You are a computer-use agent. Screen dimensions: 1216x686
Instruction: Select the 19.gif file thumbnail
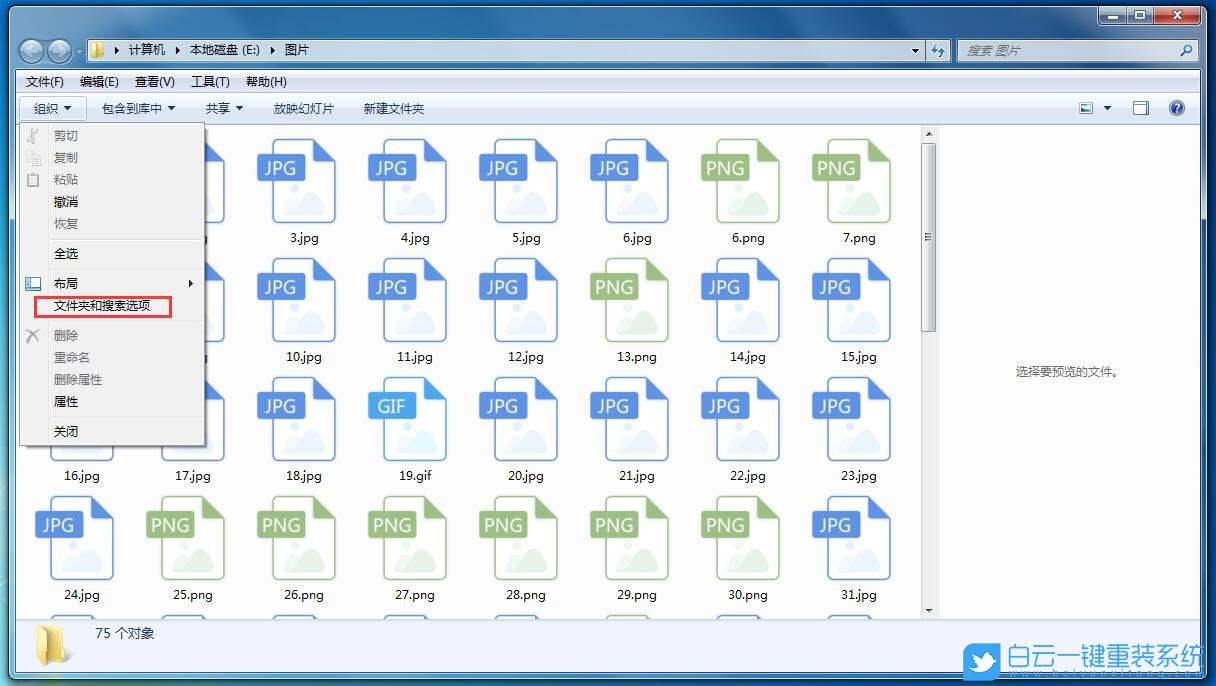(413, 420)
